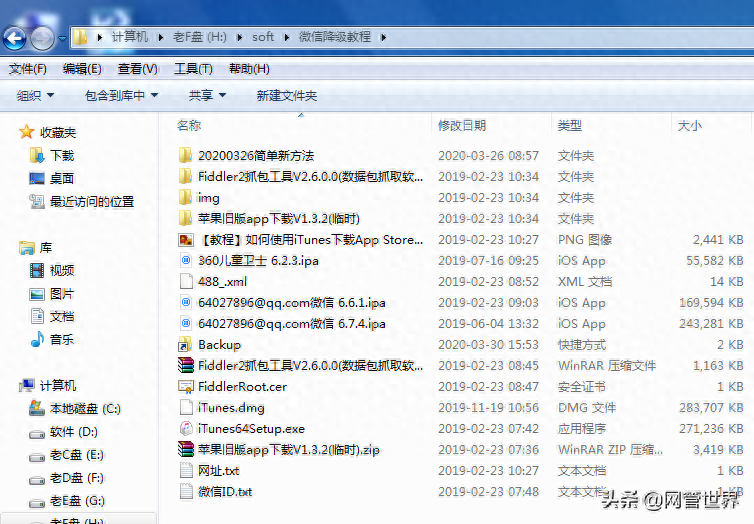Select 微信 6.6.1.ipa file icon
The width and height of the screenshot is (754, 524).
click(186, 302)
